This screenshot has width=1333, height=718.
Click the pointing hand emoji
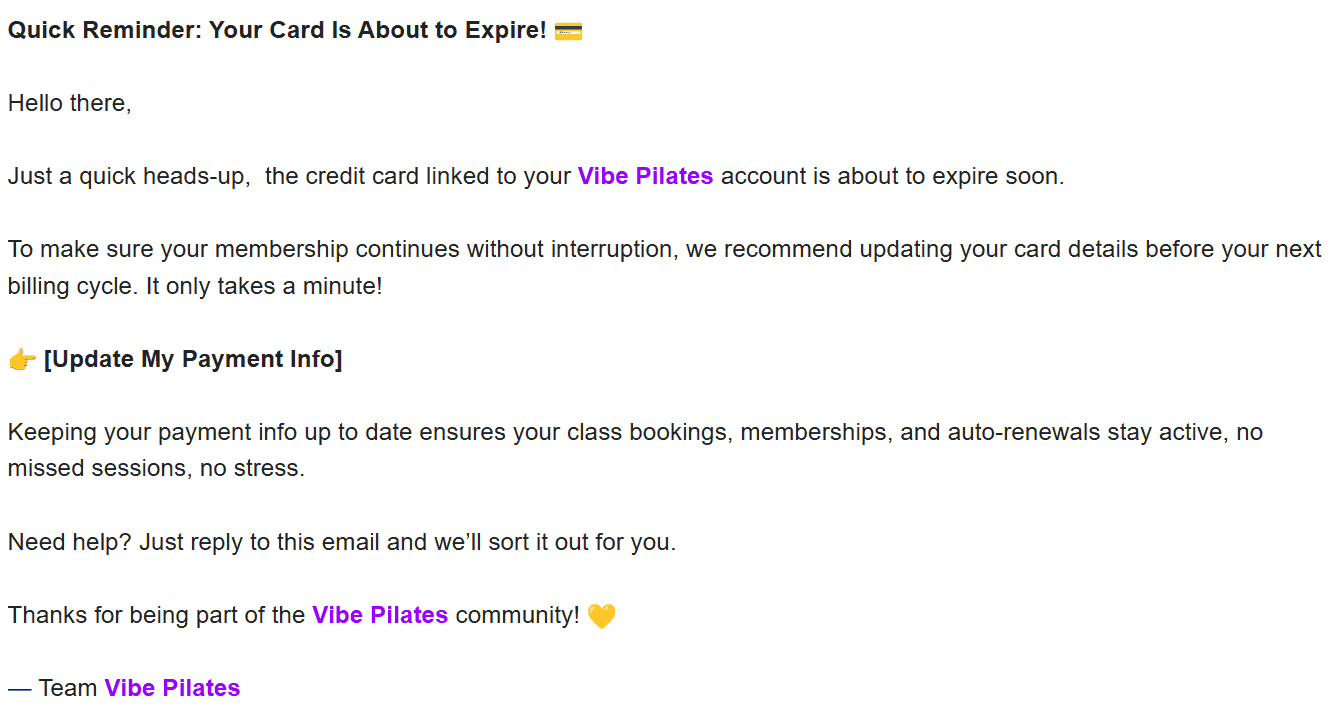point(22,360)
